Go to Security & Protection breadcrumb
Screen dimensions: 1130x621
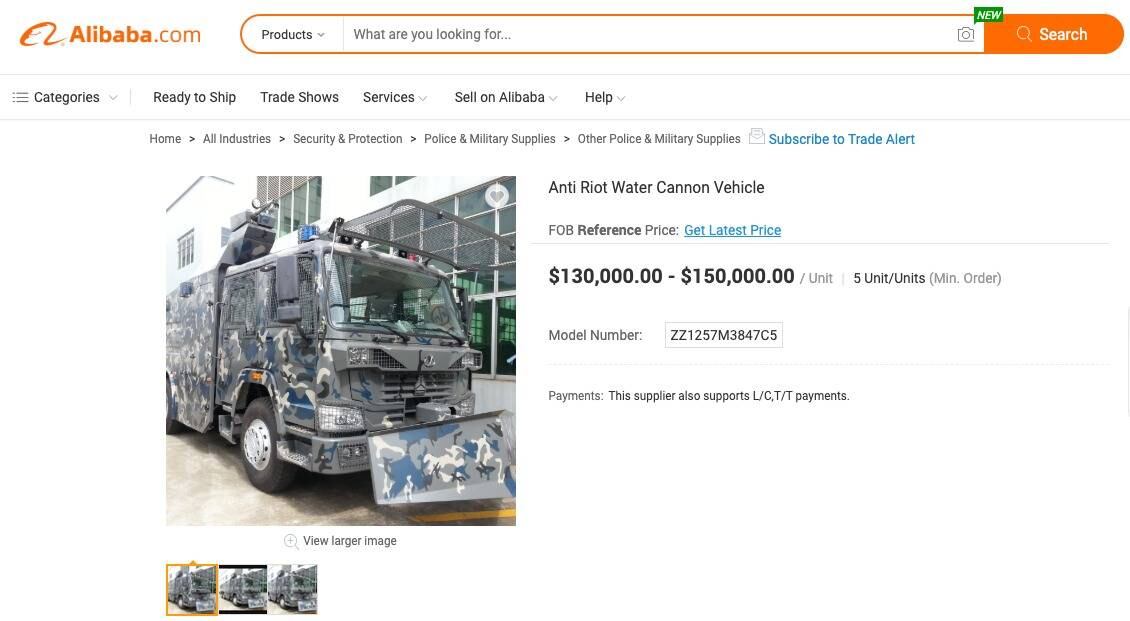[347, 139]
